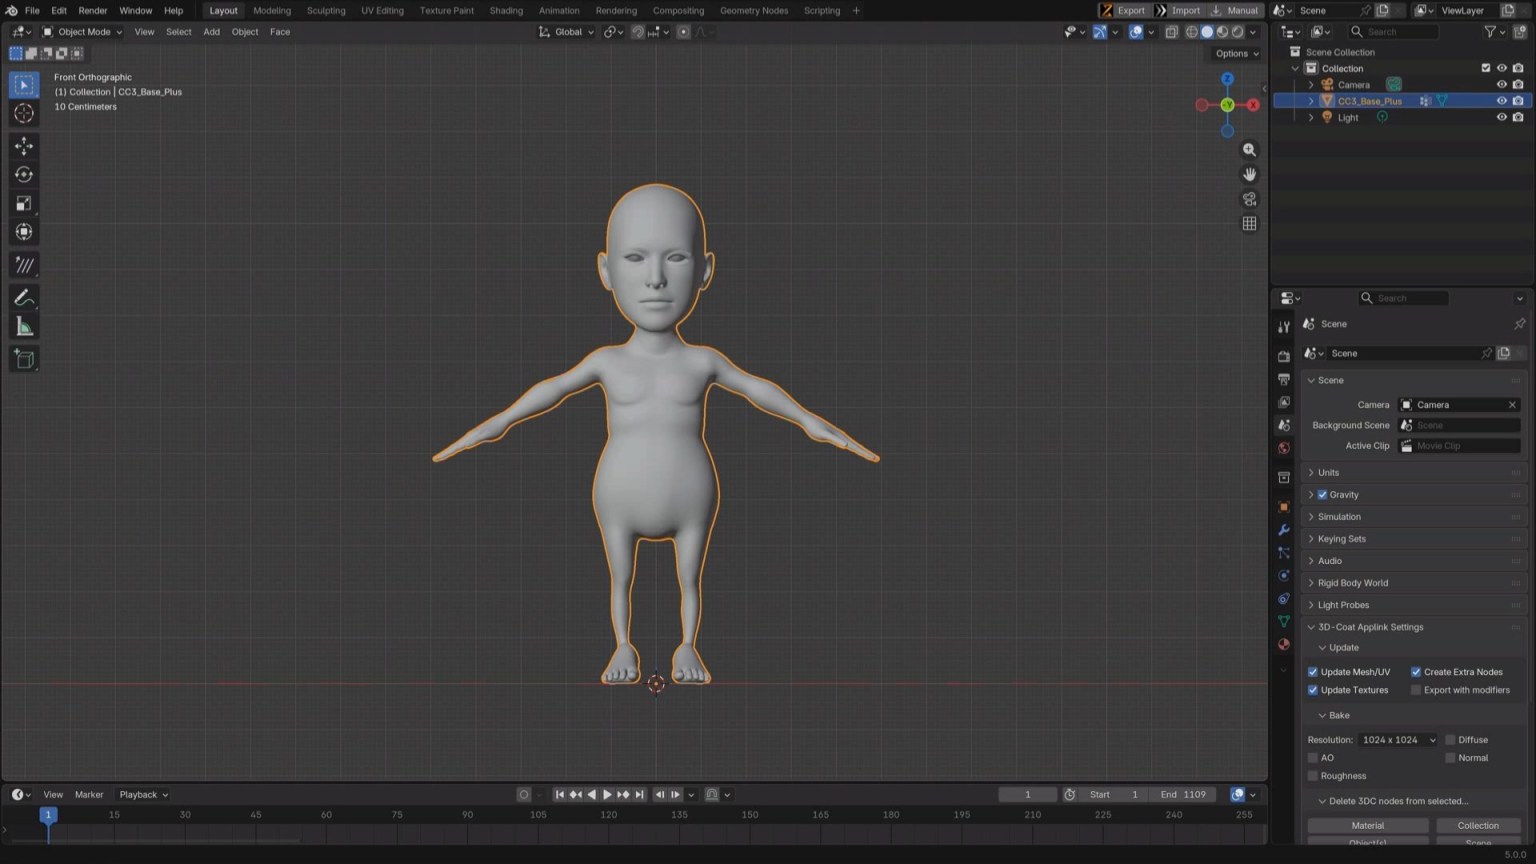This screenshot has width=1536, height=864.
Task: Enable the Diffuse bake checkbox
Action: (1450, 740)
